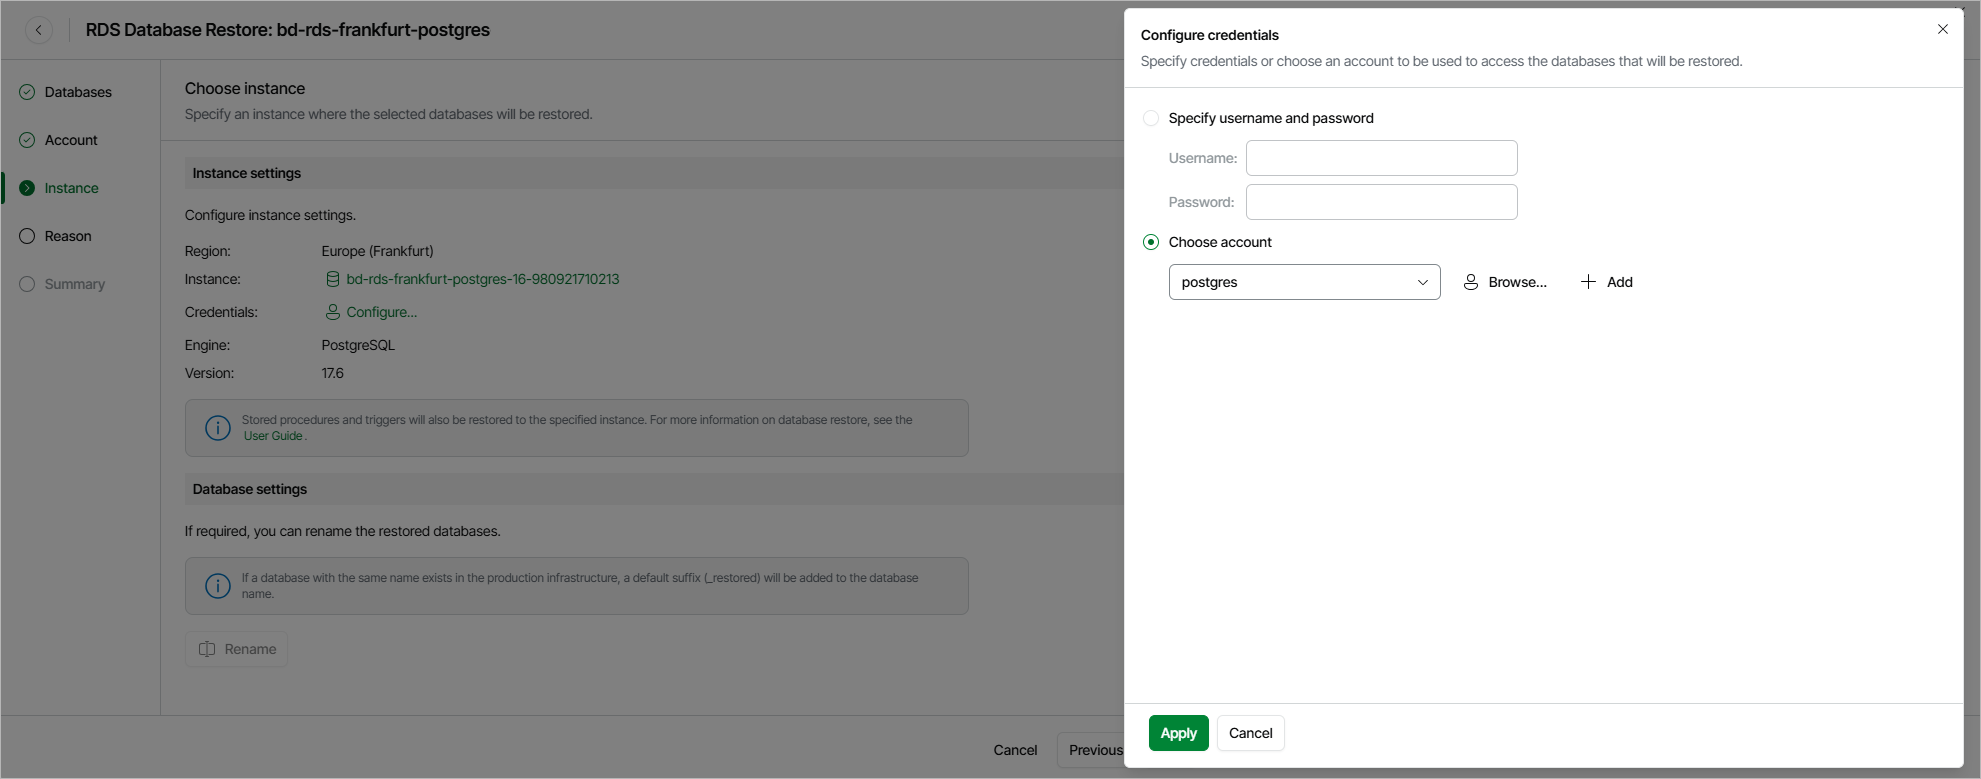Click the Username input field

[1381, 158]
